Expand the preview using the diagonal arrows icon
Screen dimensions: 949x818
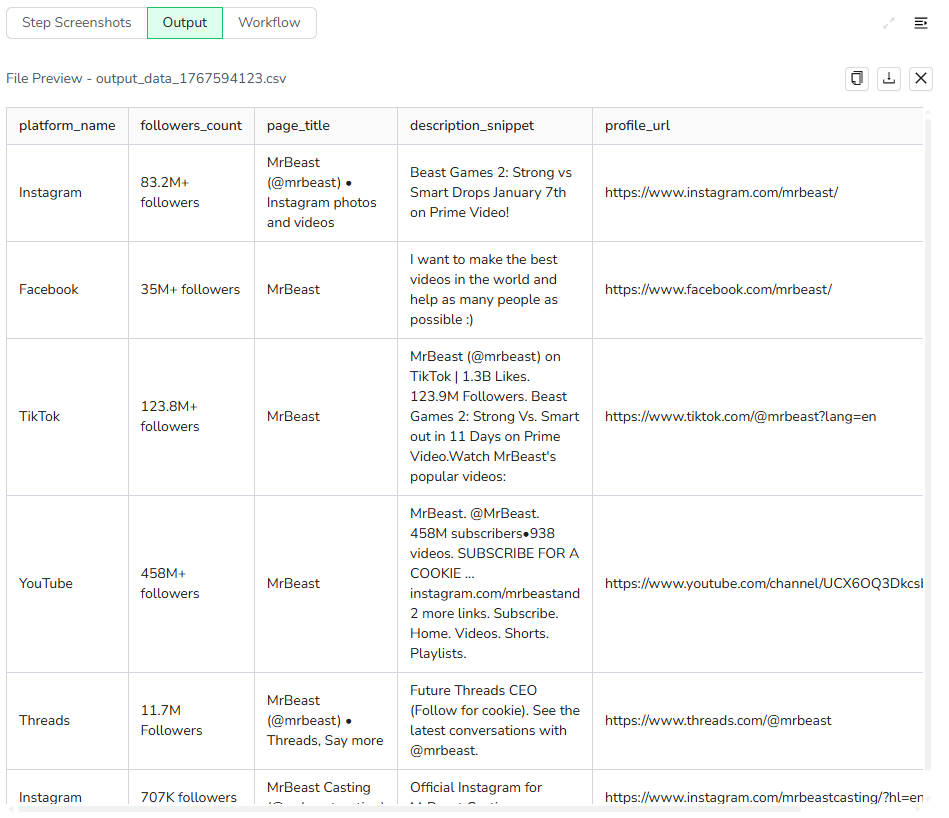(889, 22)
